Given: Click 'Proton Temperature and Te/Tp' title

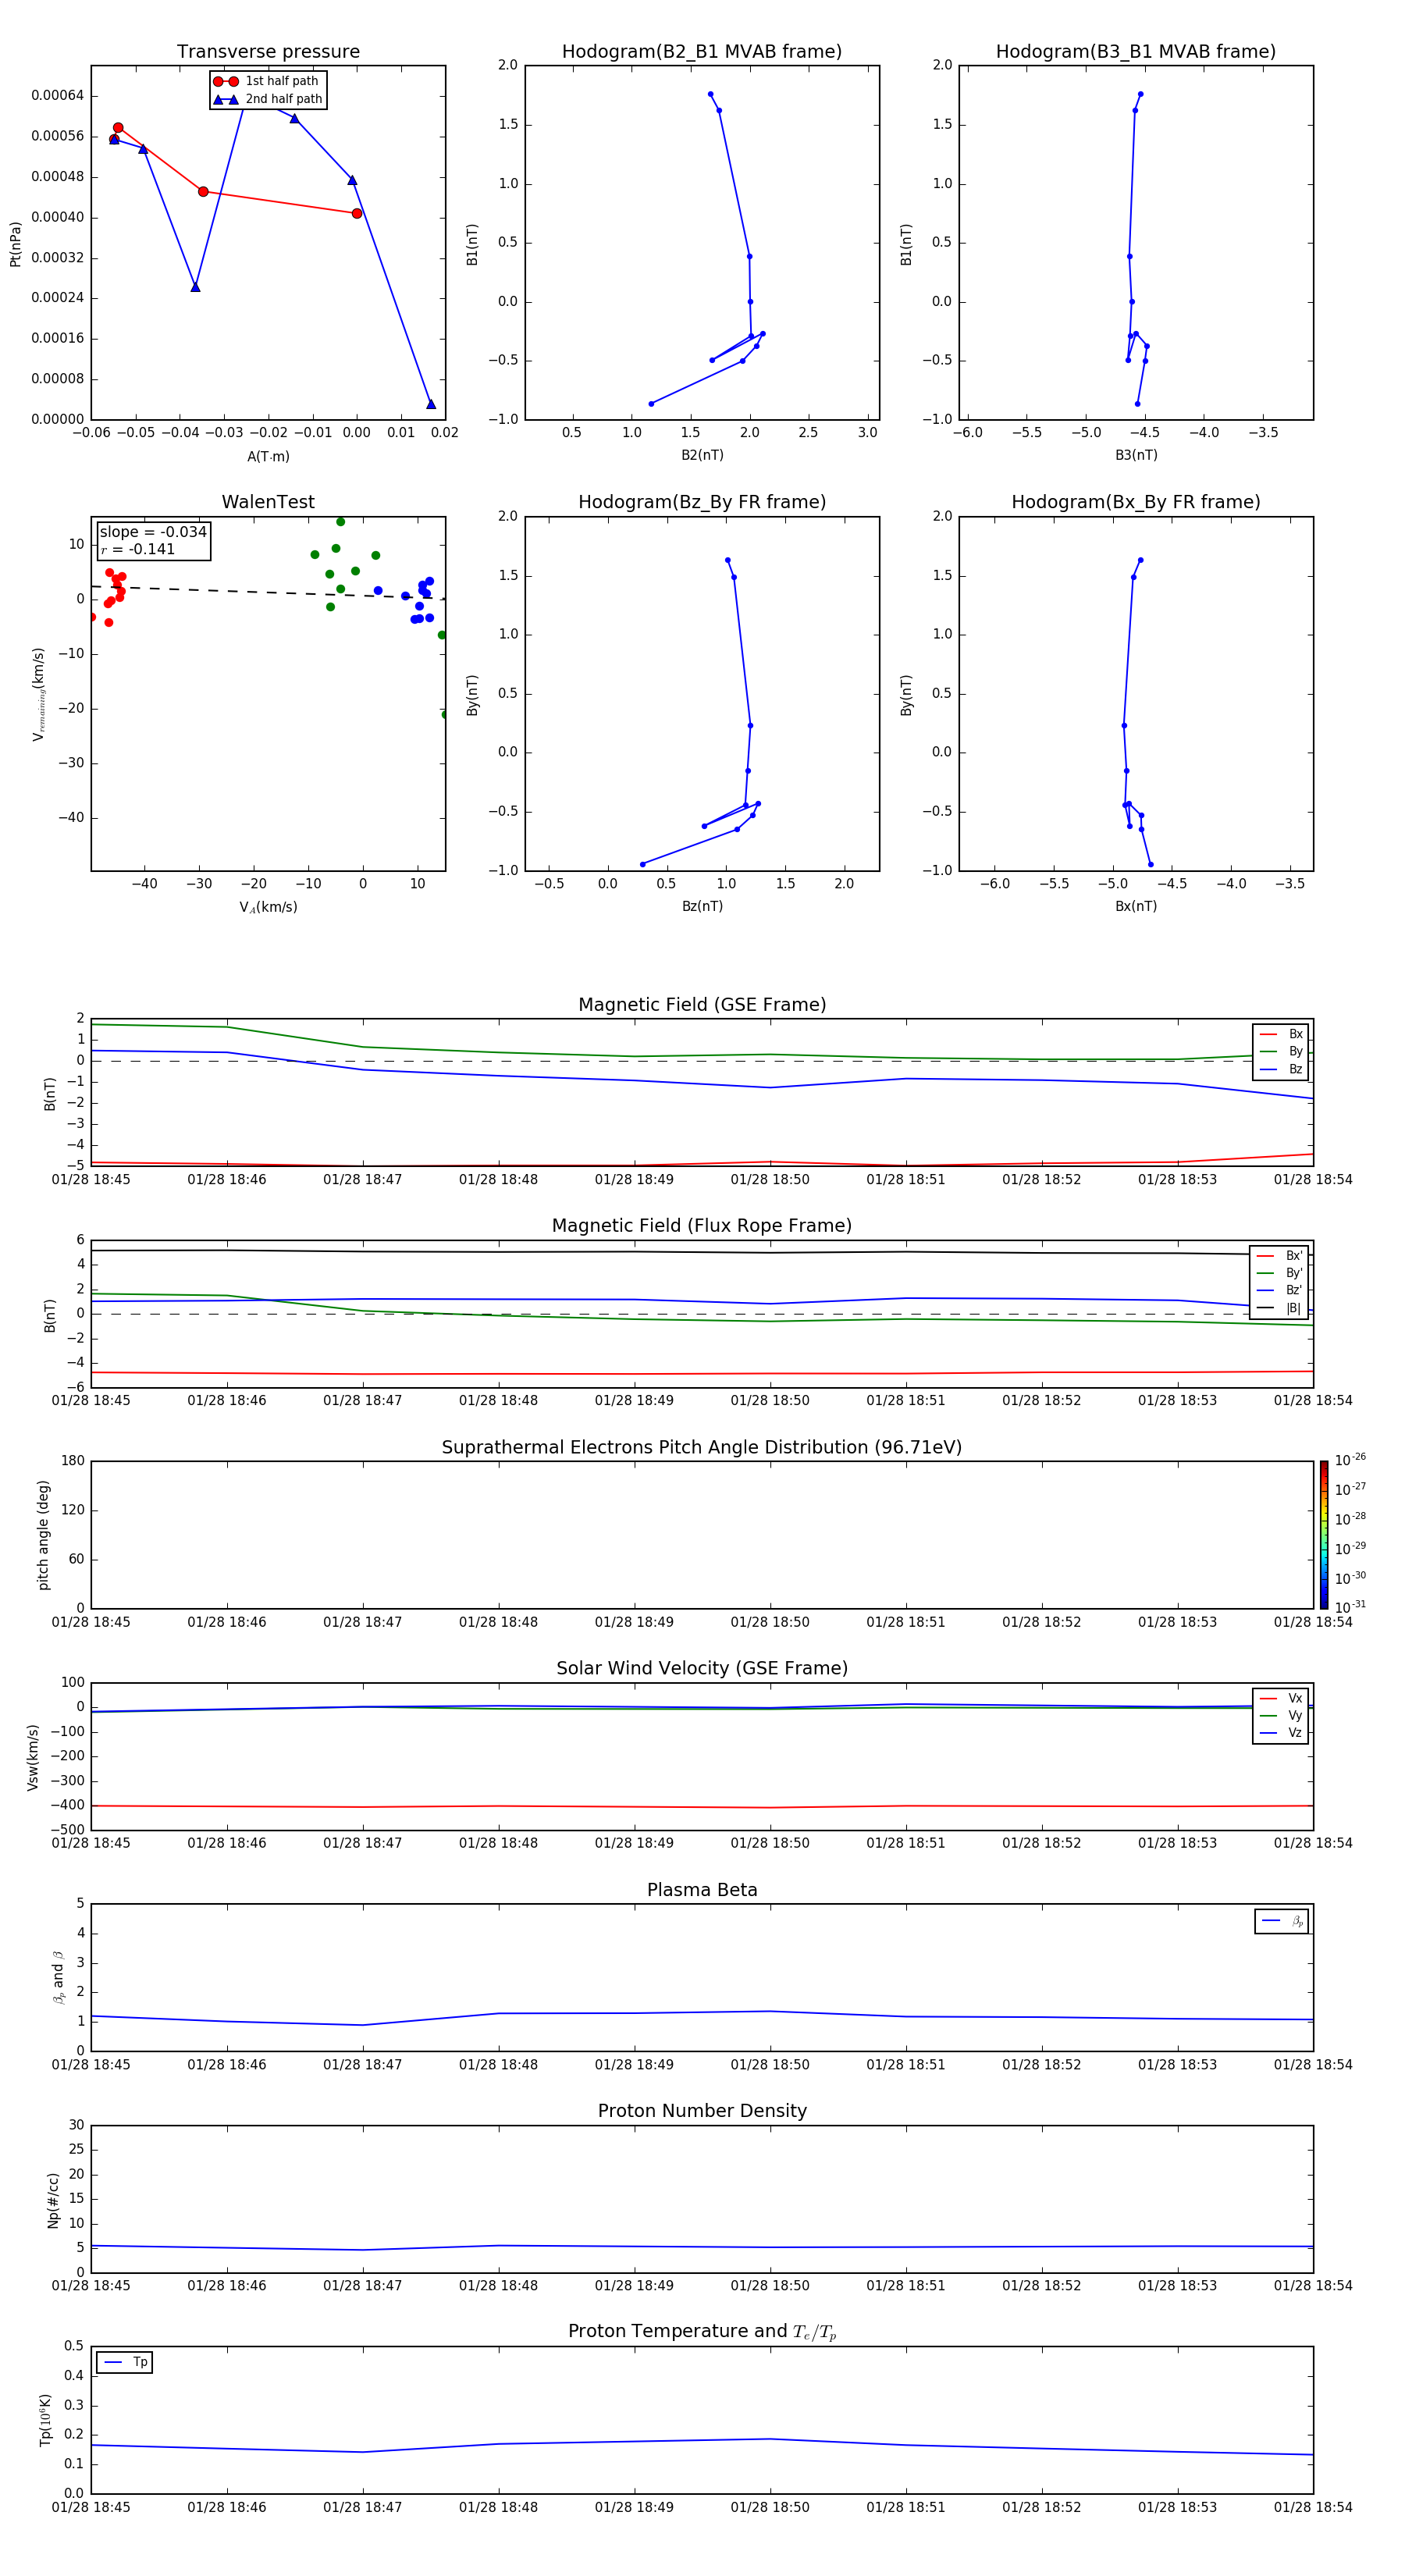Looking at the screenshot, I should 702,2332.
